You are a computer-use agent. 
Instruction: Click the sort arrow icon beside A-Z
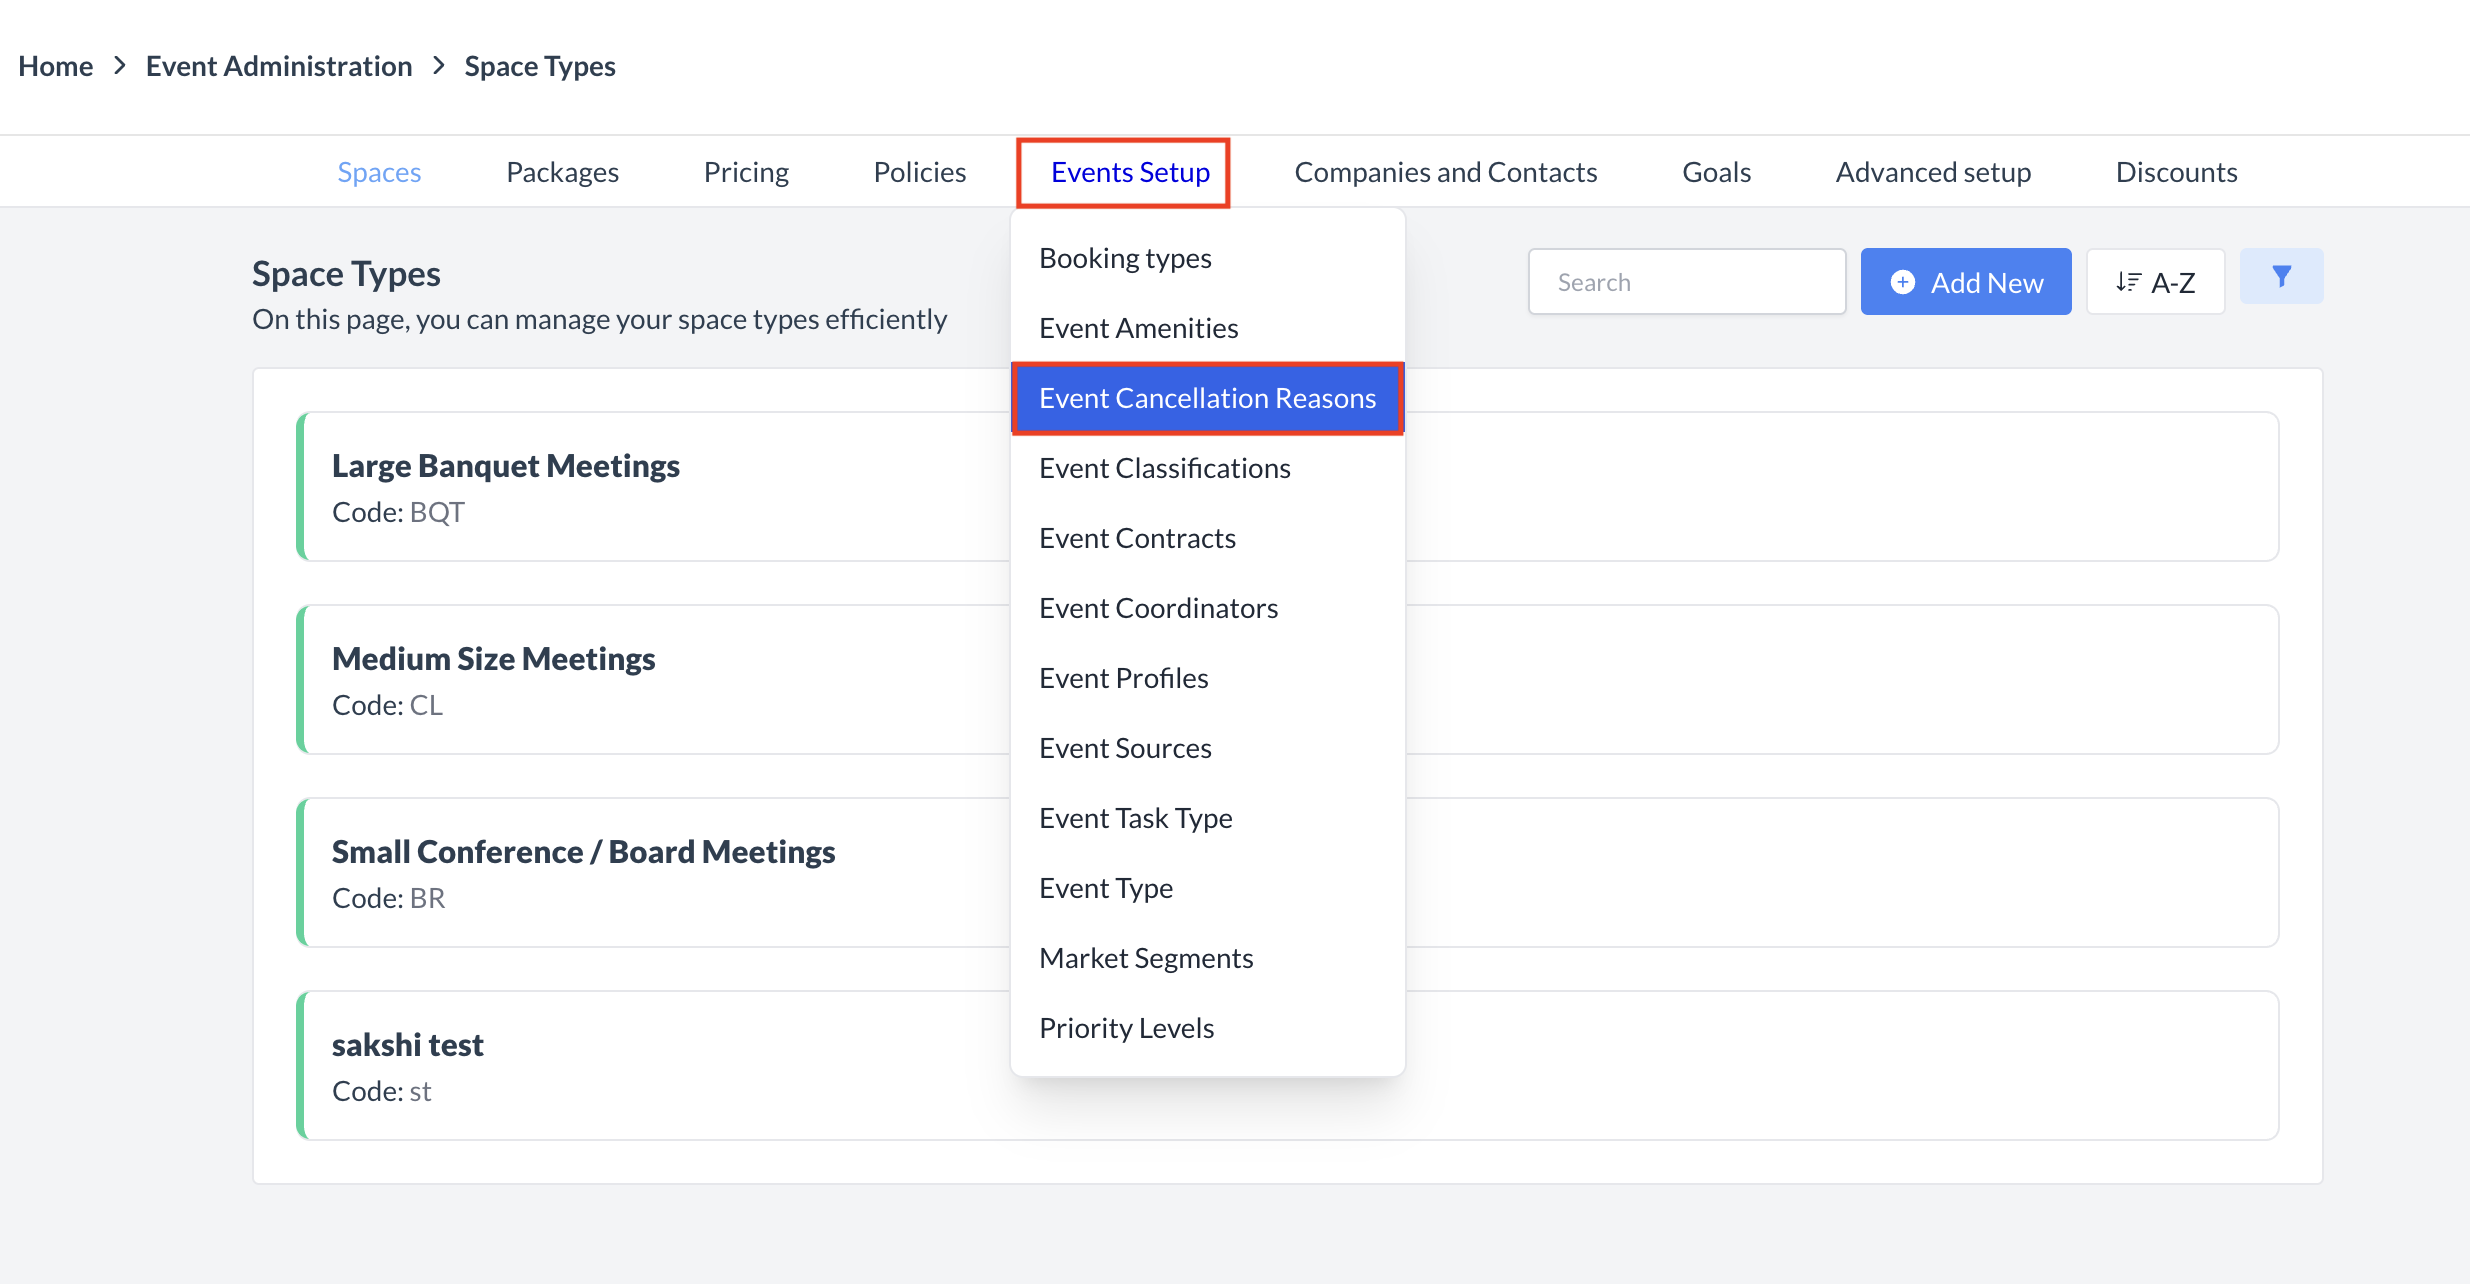tap(2128, 282)
